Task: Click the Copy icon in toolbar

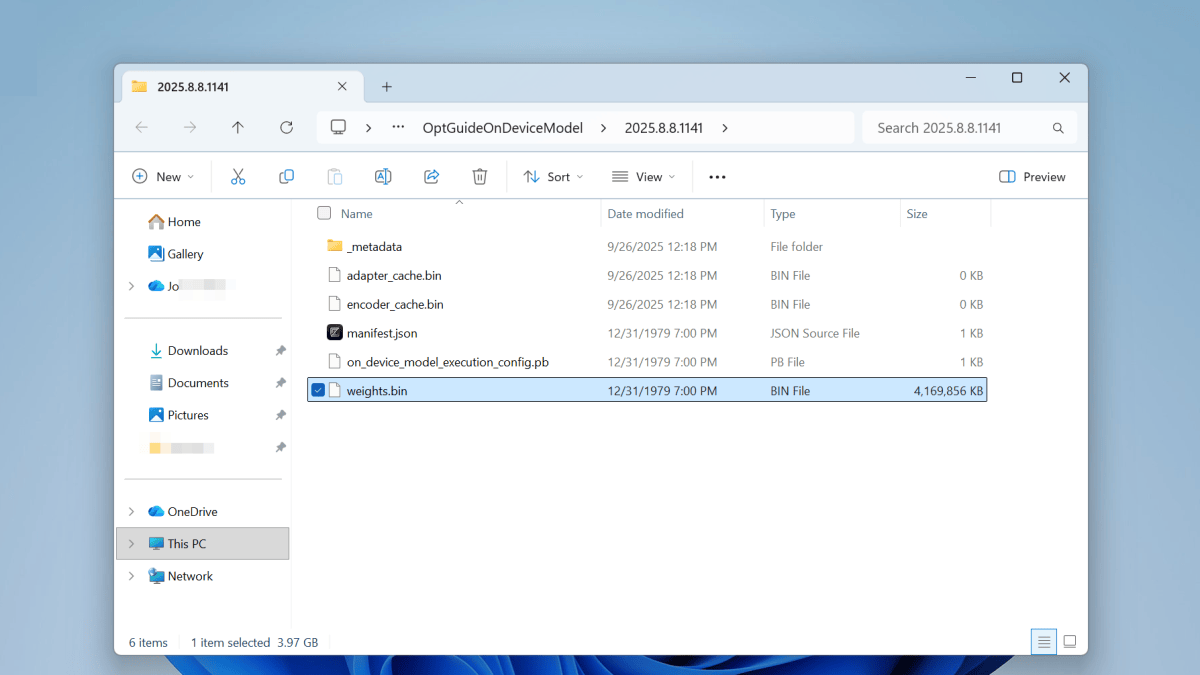Action: (x=286, y=177)
